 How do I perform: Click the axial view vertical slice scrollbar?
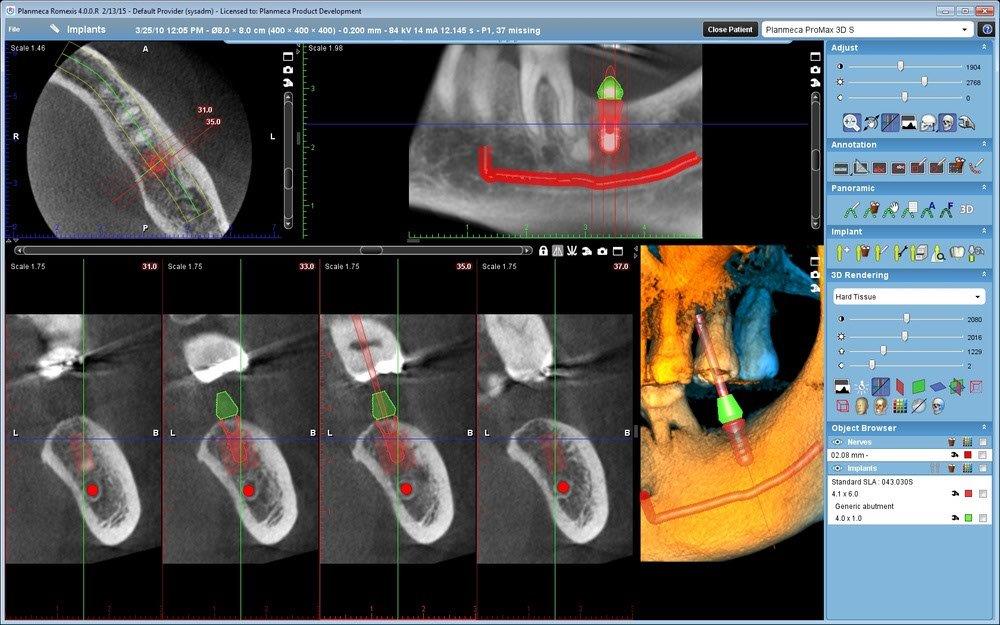(288, 161)
